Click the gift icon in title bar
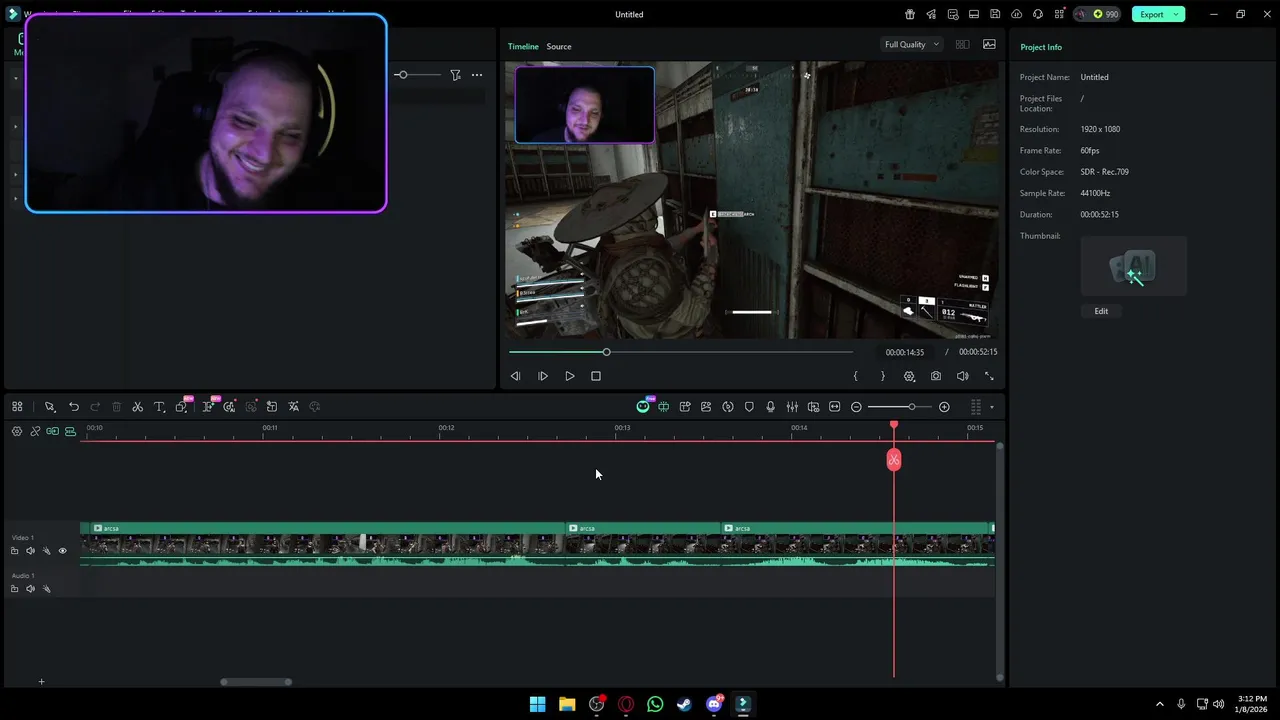 pyautogui.click(x=910, y=14)
